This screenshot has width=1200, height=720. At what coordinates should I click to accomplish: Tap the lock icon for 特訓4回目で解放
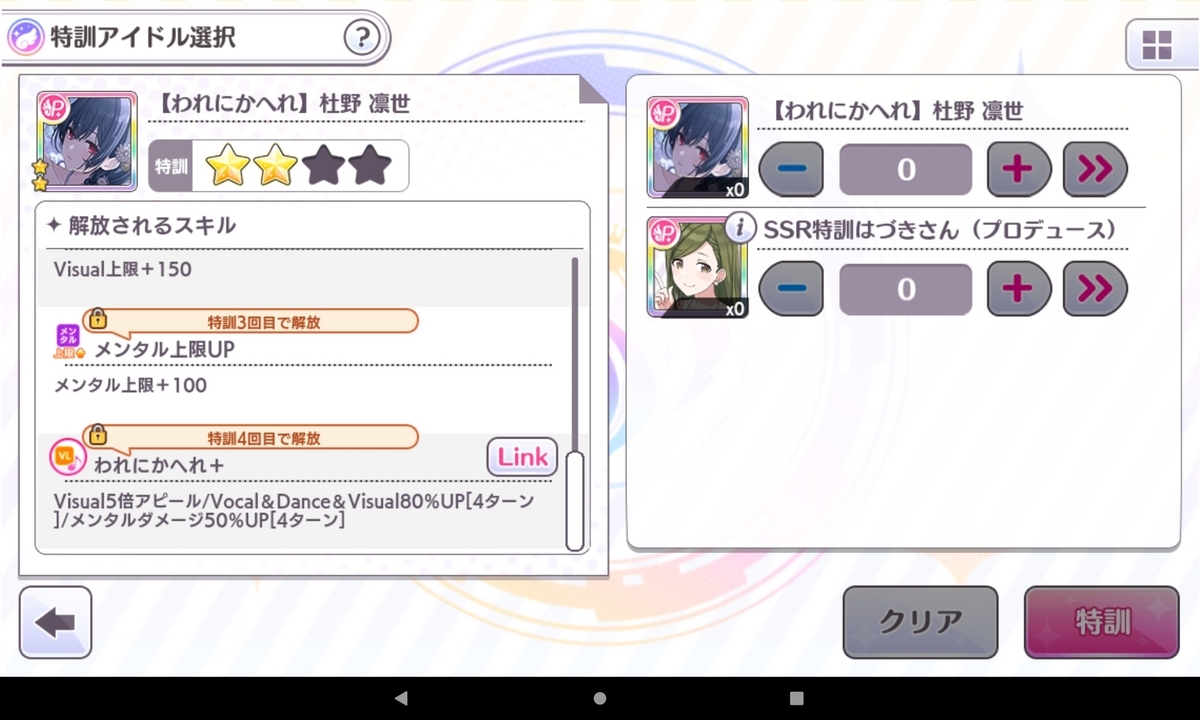(97, 435)
